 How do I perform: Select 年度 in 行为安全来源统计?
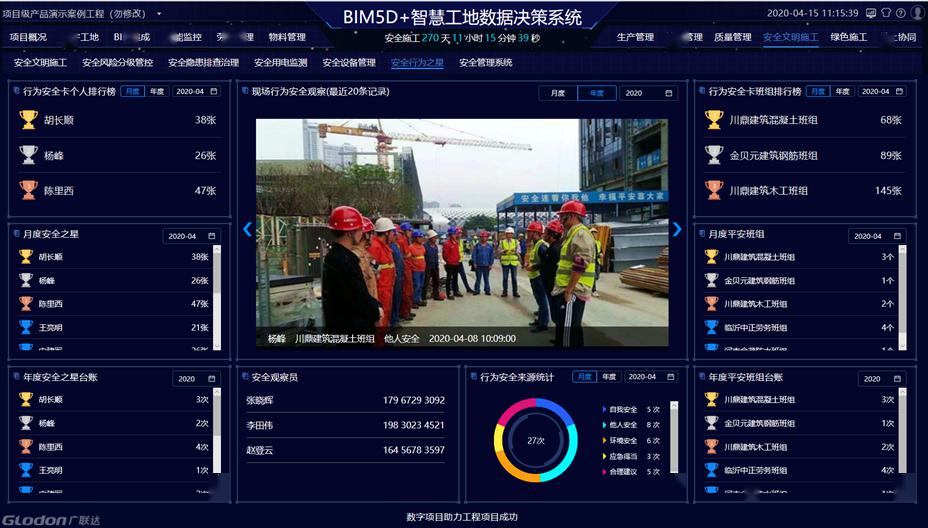point(608,376)
